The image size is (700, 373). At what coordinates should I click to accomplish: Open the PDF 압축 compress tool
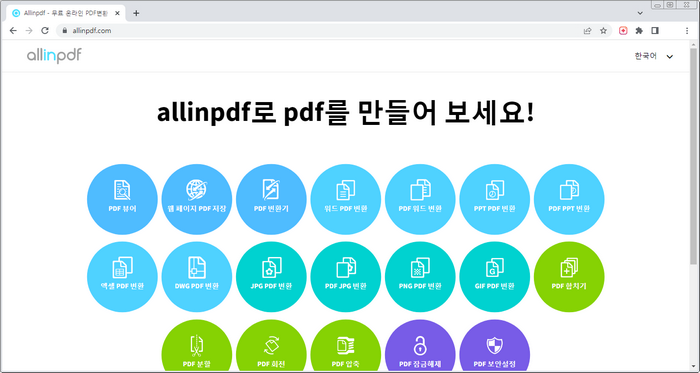pos(346,346)
